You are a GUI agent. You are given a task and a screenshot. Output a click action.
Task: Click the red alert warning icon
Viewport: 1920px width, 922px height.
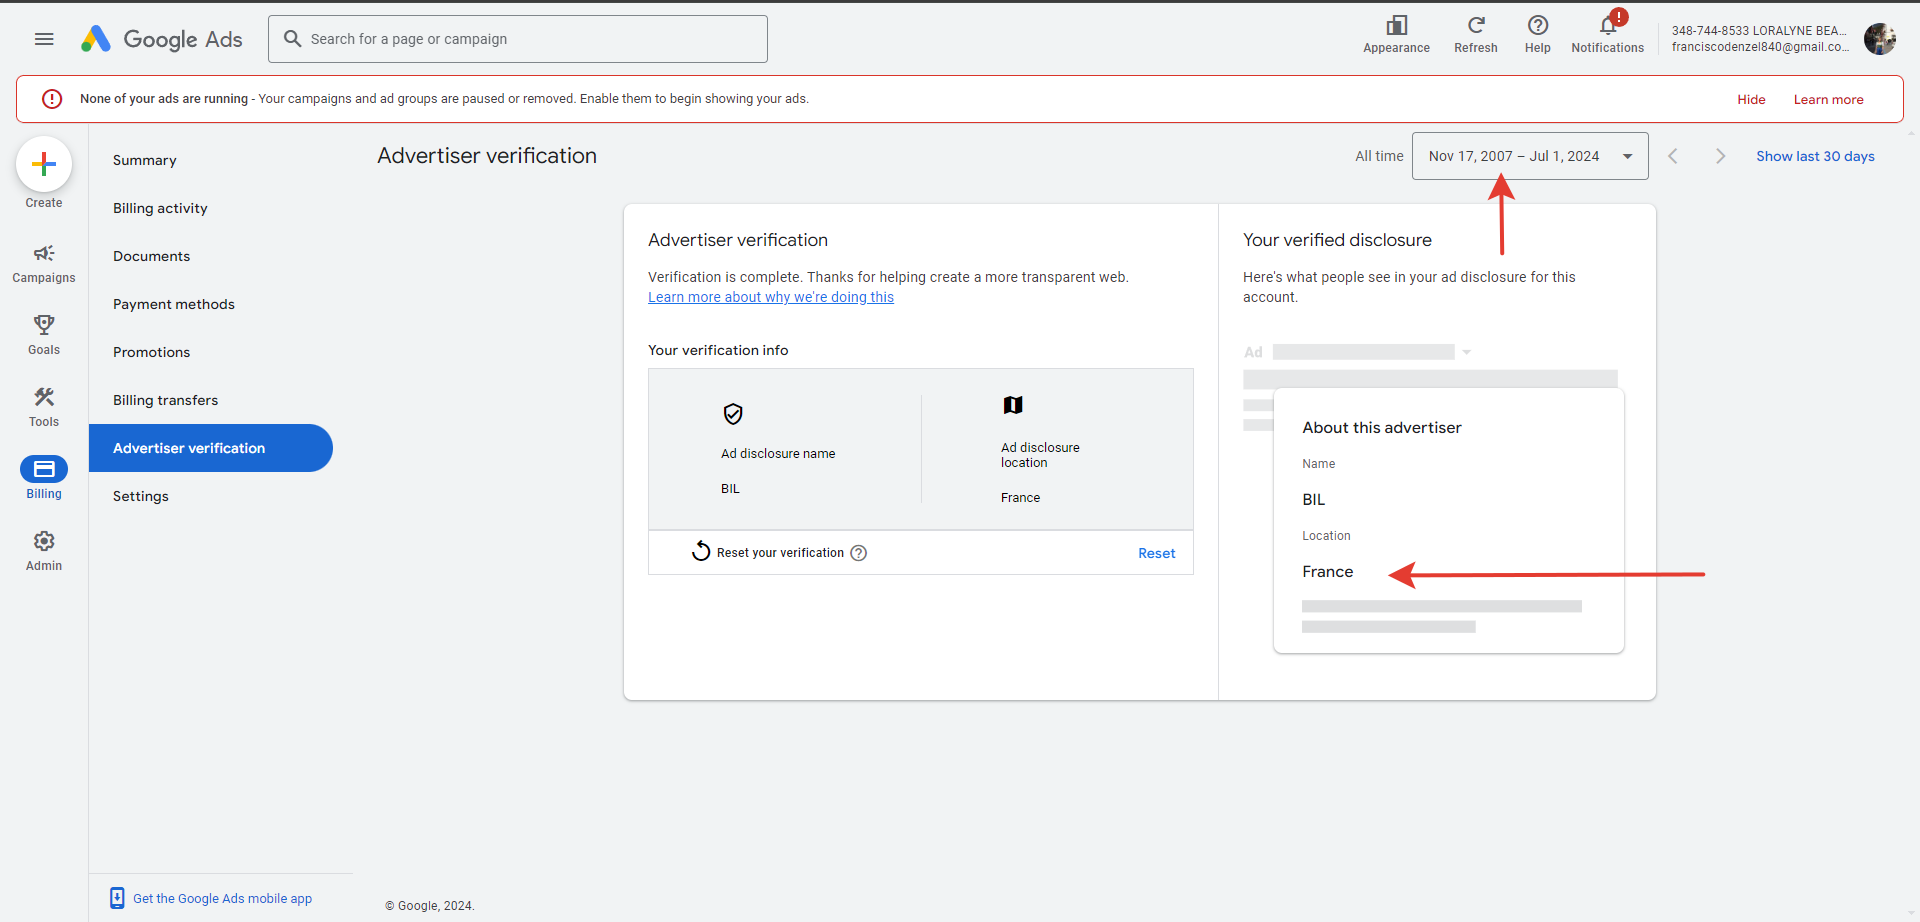point(52,99)
